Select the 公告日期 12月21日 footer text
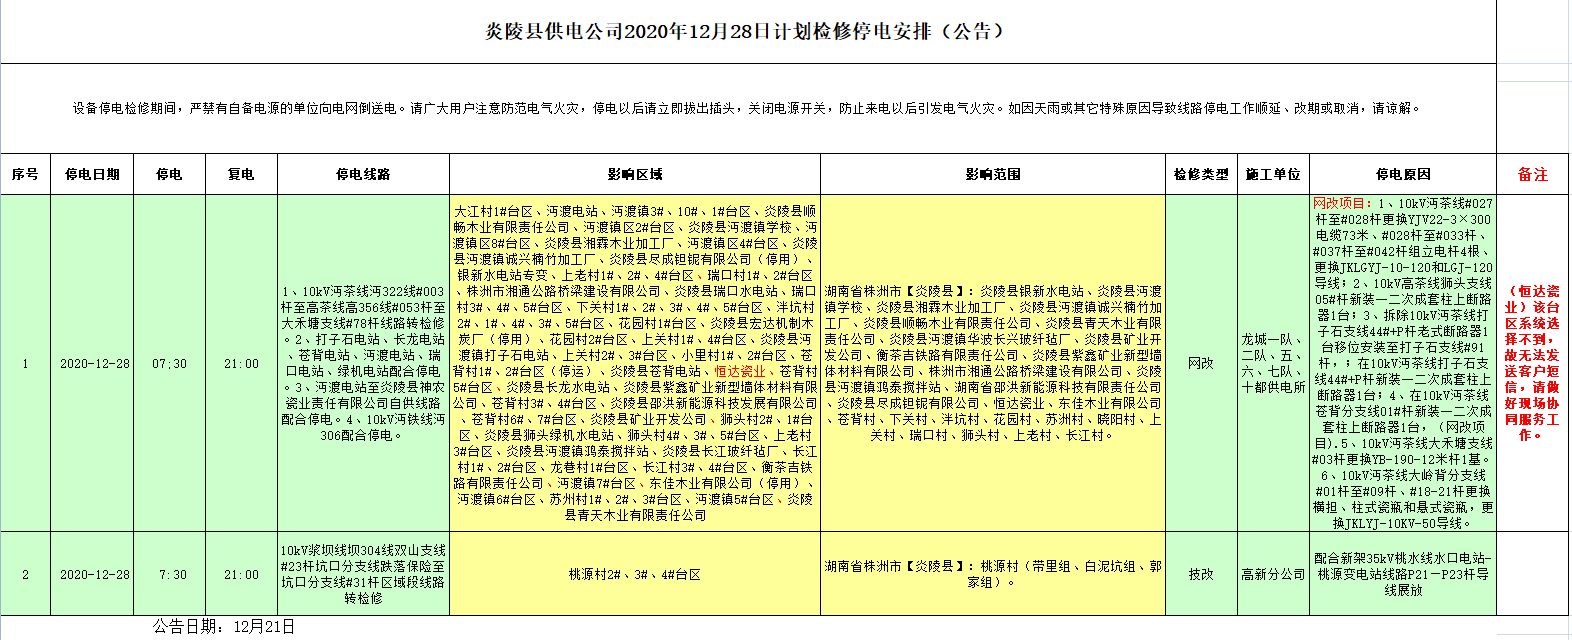Screen dimensions: 1572x640 (224, 627)
